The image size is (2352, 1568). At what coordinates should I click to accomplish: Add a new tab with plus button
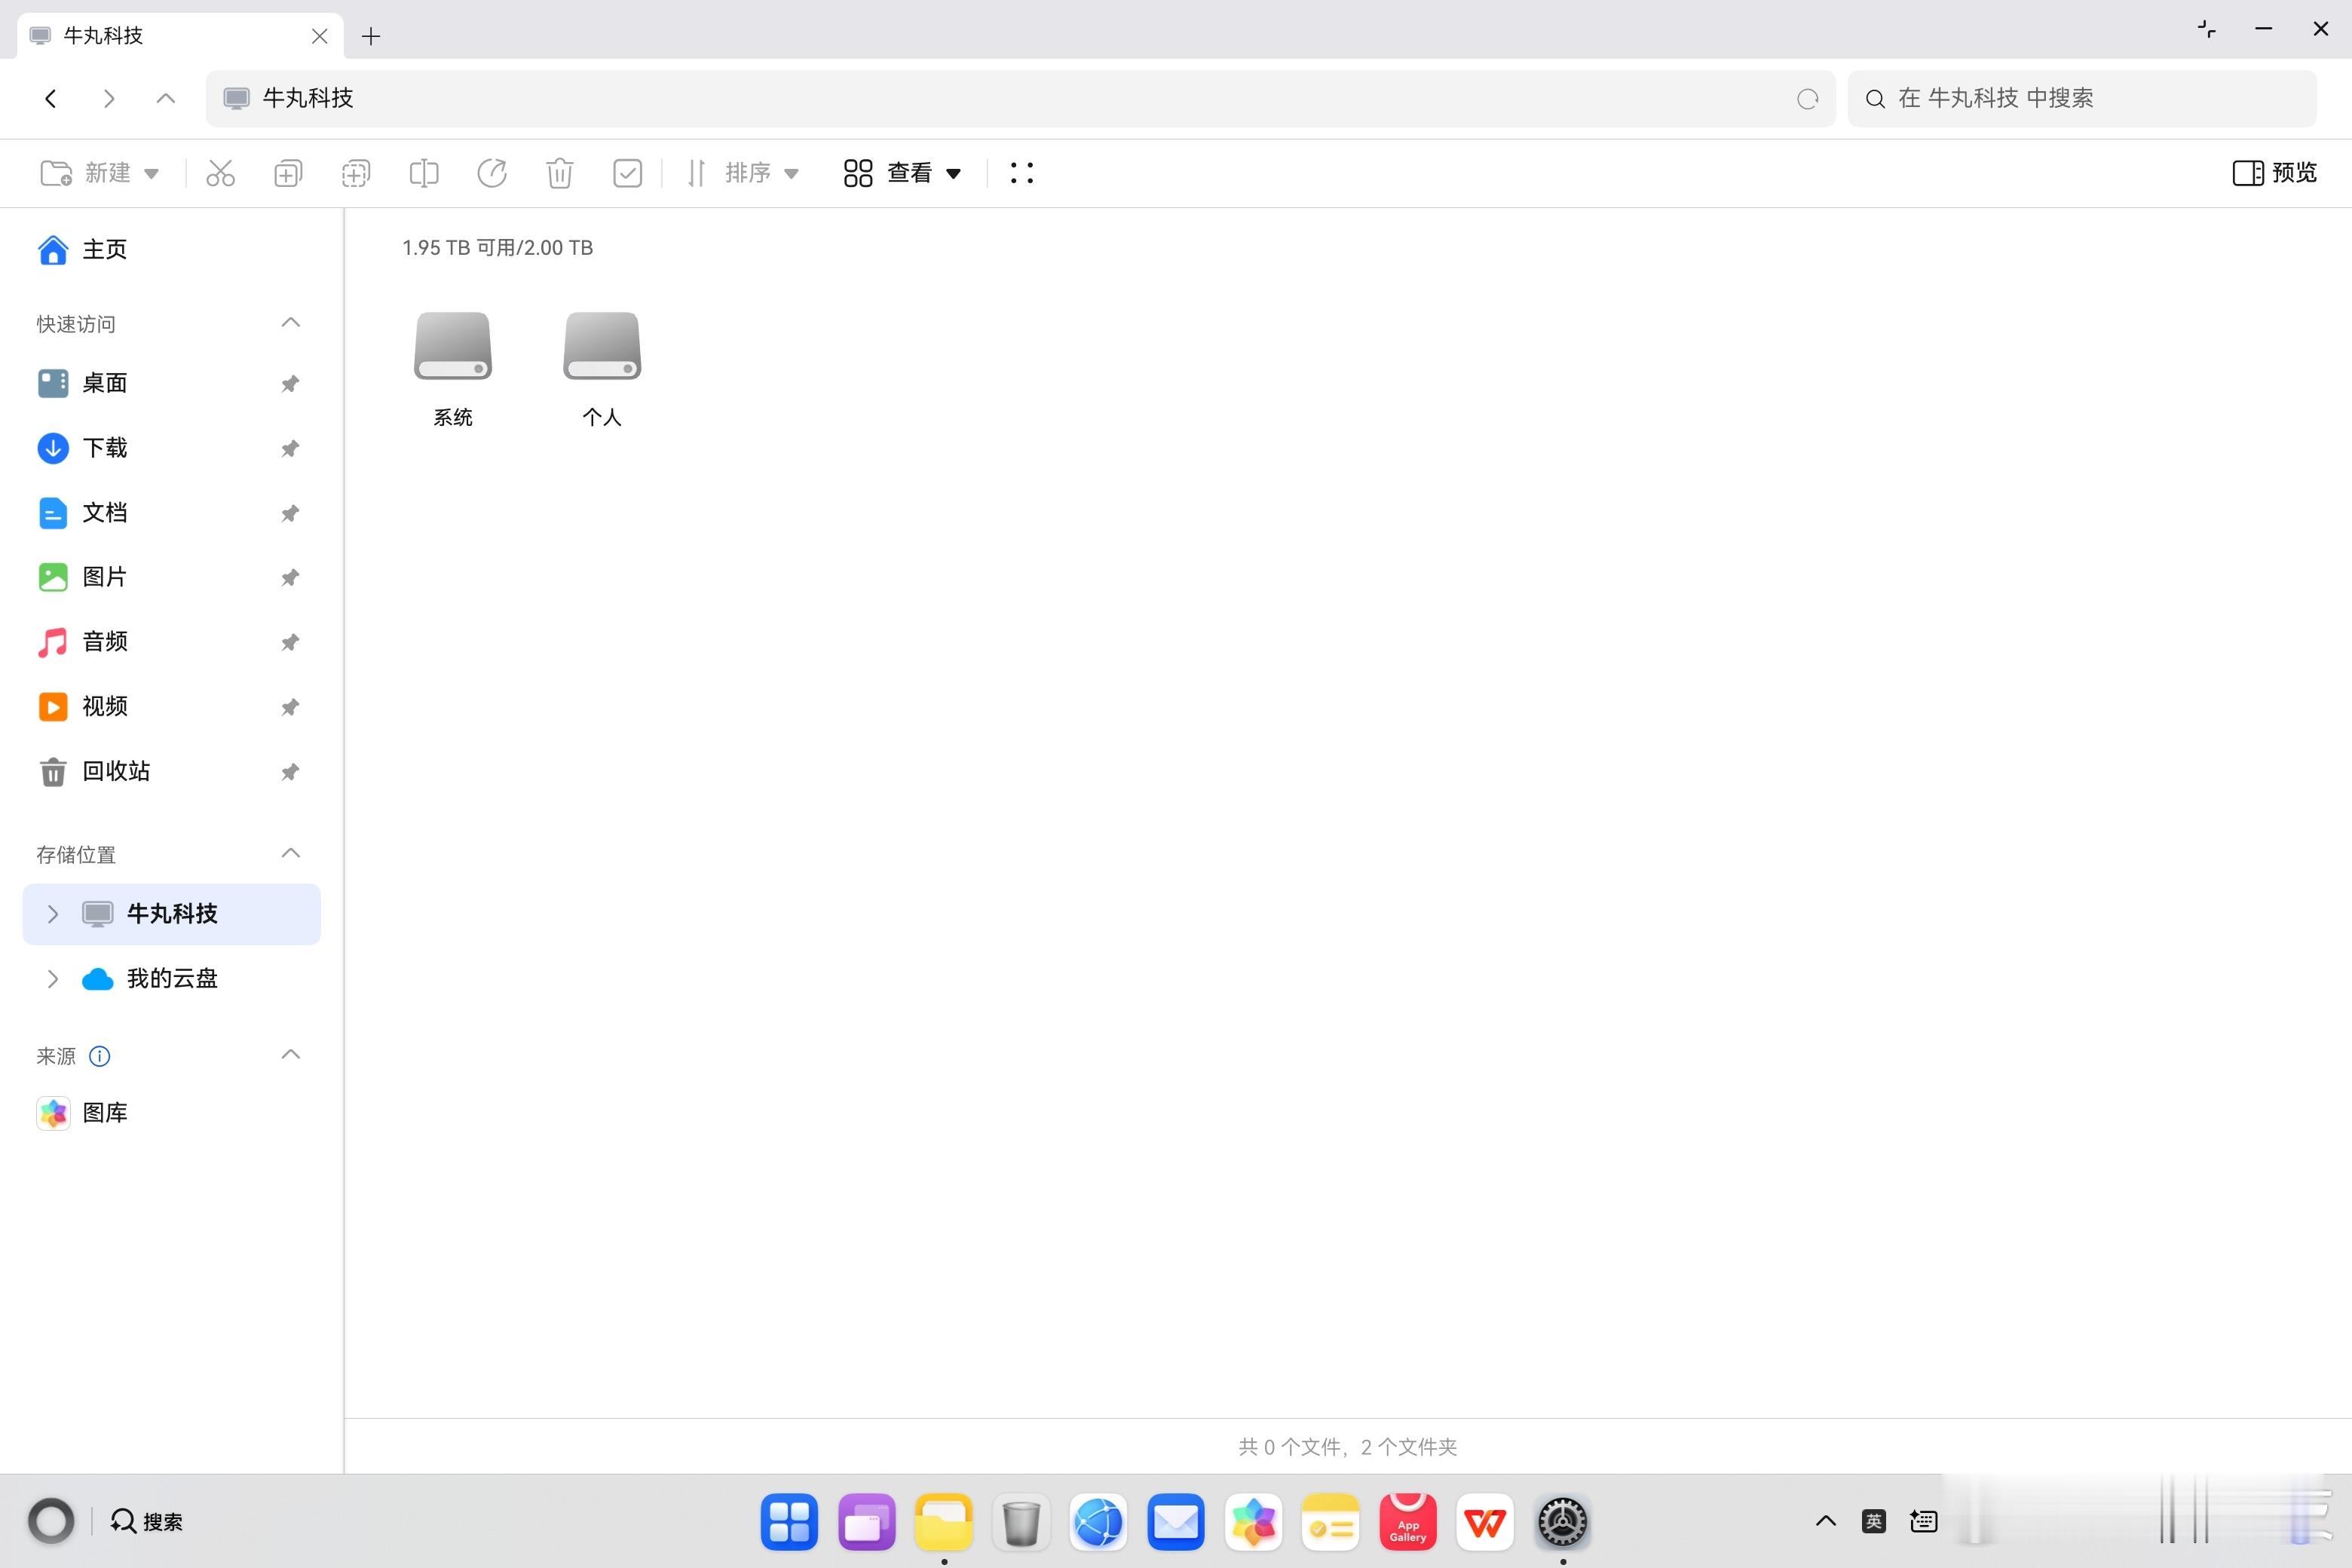tap(371, 37)
